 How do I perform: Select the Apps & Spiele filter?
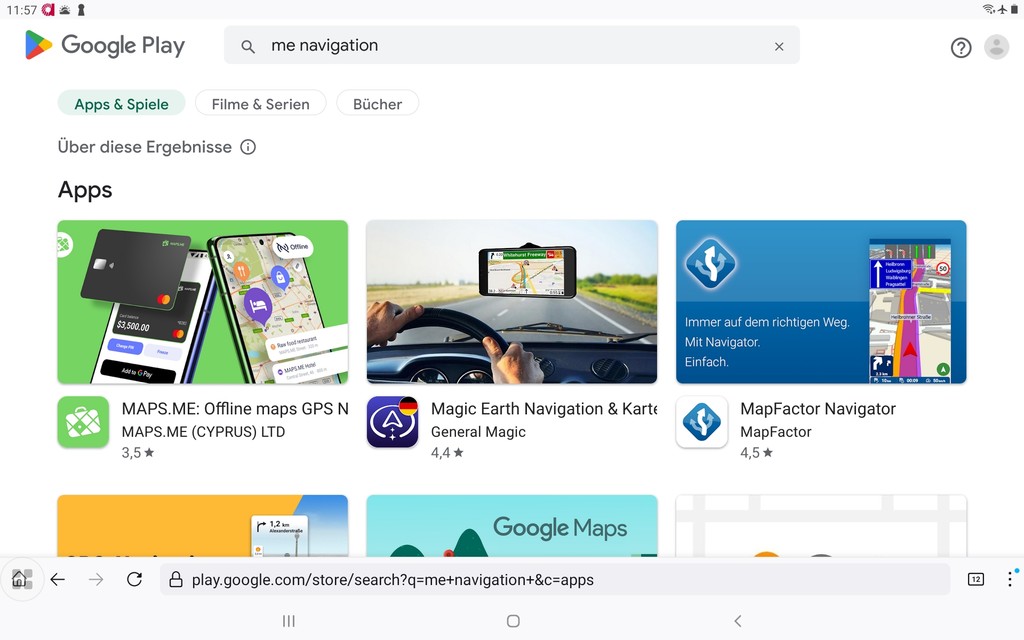(121, 104)
